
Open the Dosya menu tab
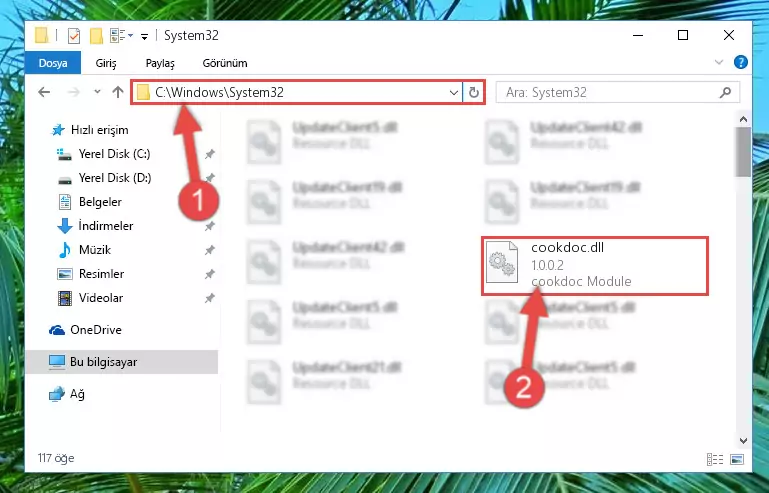53,63
